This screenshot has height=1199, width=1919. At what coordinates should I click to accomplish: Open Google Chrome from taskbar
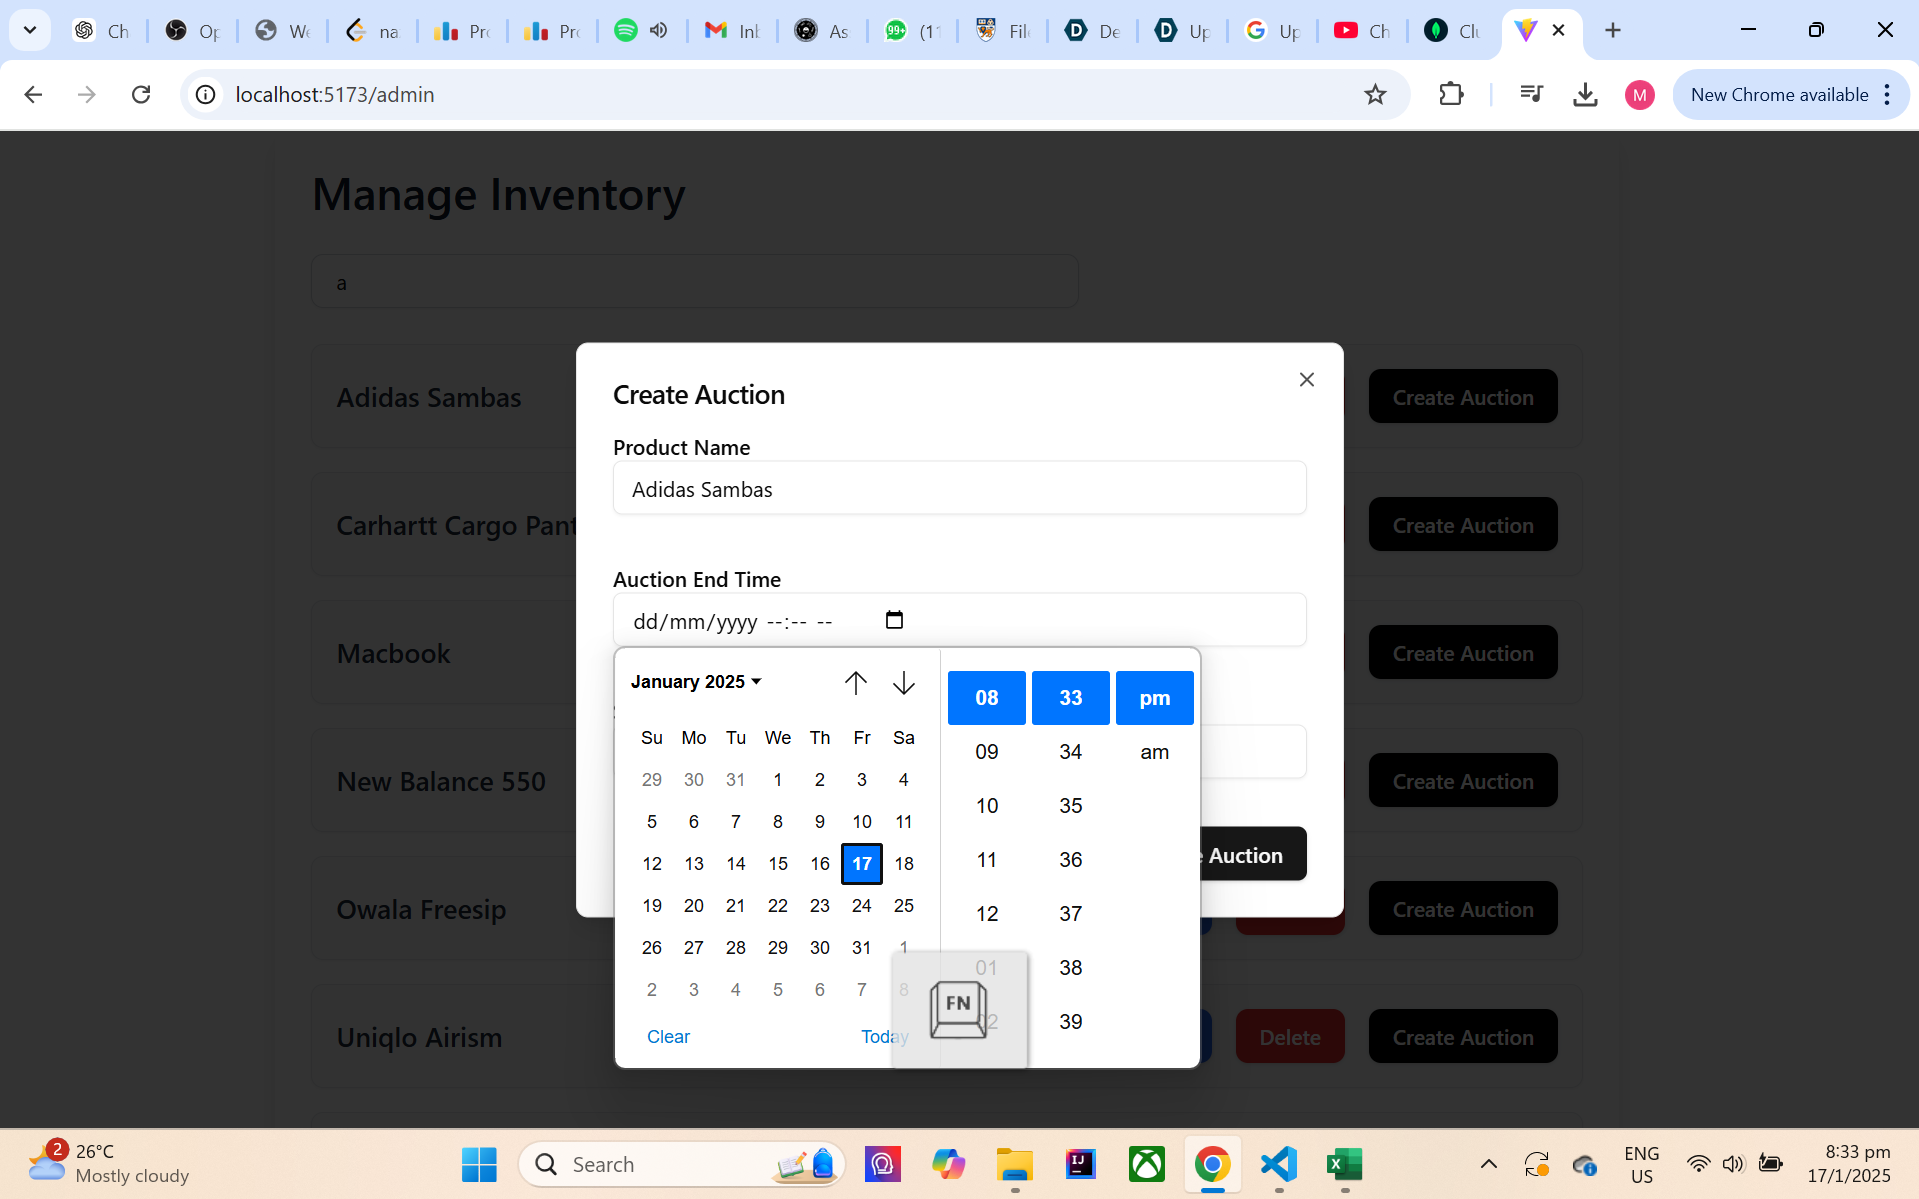point(1212,1164)
